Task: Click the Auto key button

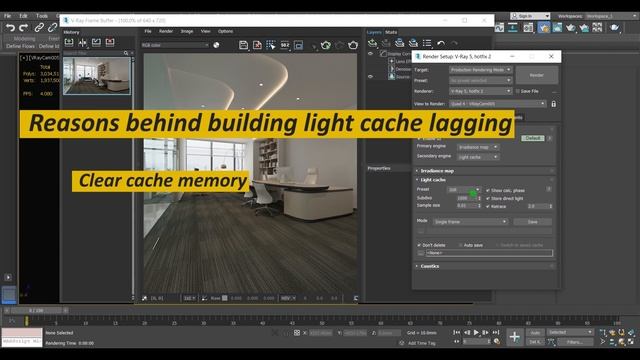Action: [535, 333]
